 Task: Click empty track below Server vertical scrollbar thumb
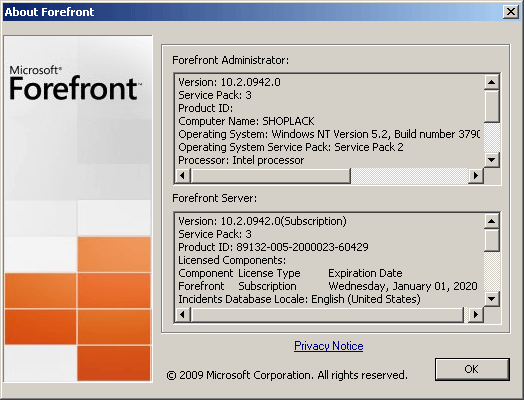(492, 271)
